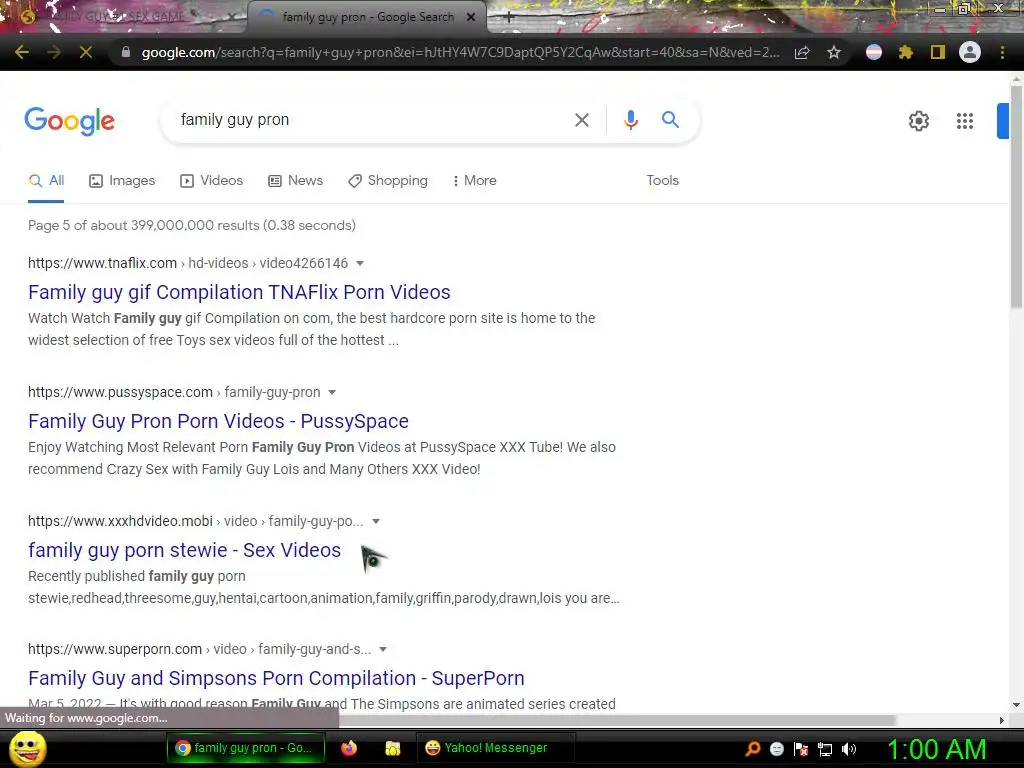Clear the search box with the X
1024x768 pixels.
581,120
